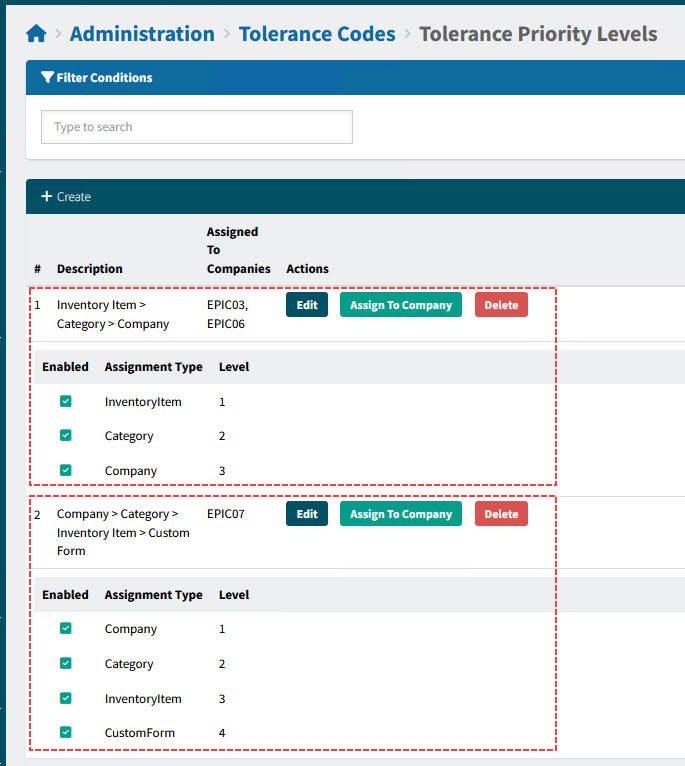Image resolution: width=685 pixels, height=766 pixels.
Task: Edit the EPIC07 priority level
Action: [x=307, y=514]
